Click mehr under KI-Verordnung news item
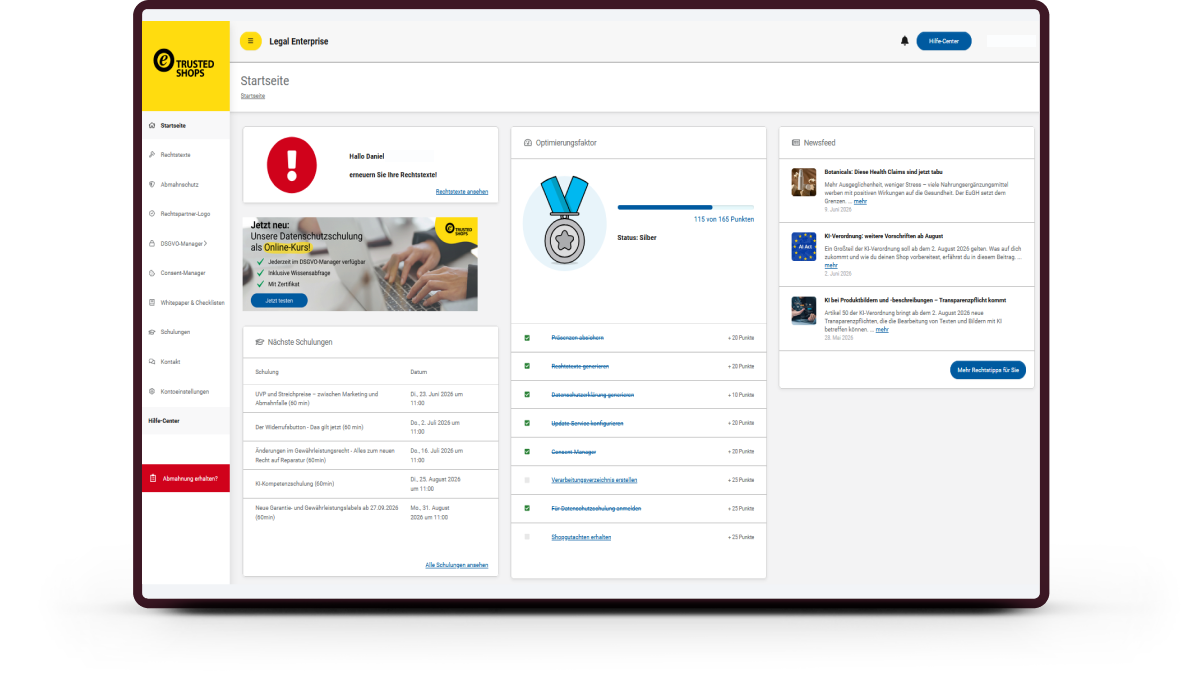The height and width of the screenshot is (683, 1199). point(831,265)
